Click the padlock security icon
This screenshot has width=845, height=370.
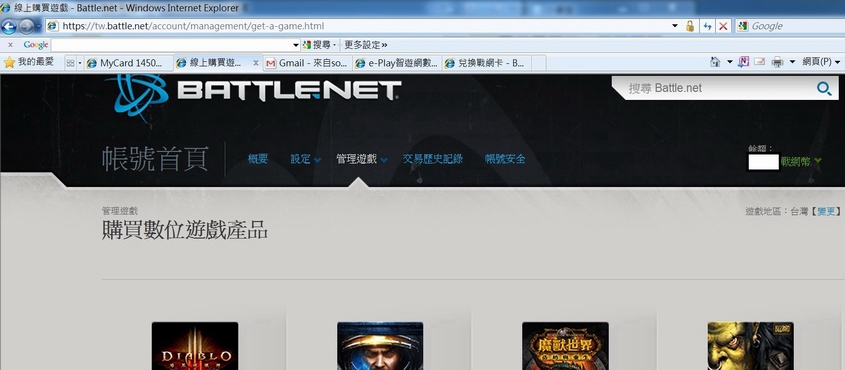coord(690,26)
